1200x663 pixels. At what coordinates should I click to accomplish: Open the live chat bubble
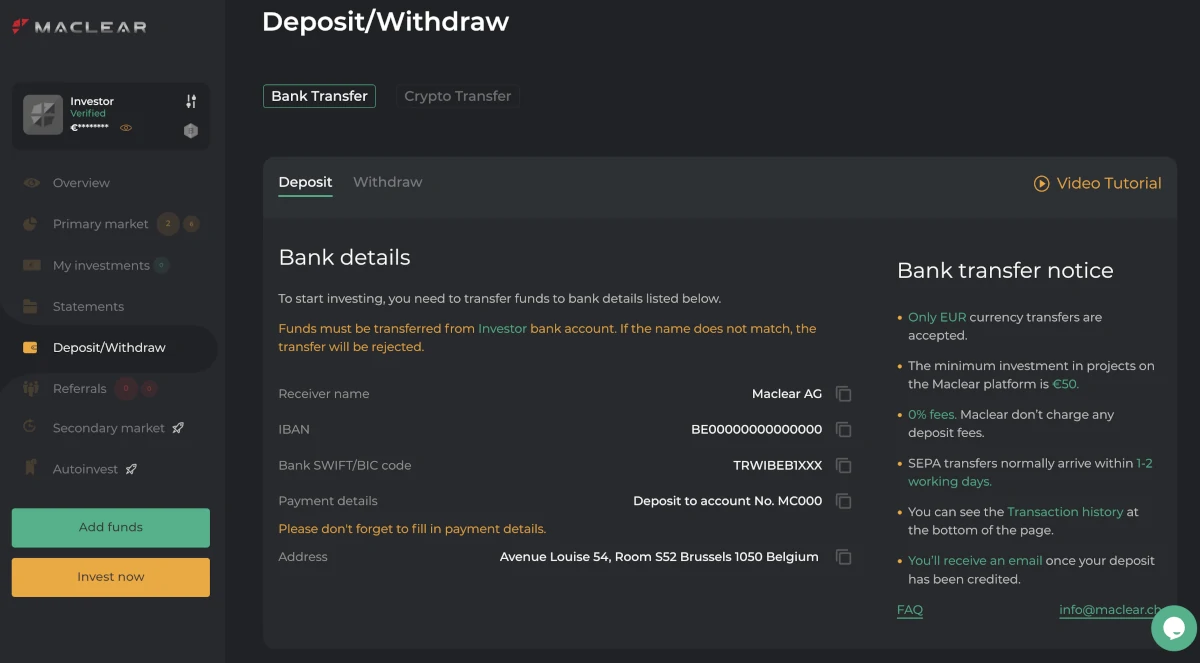(1174, 628)
